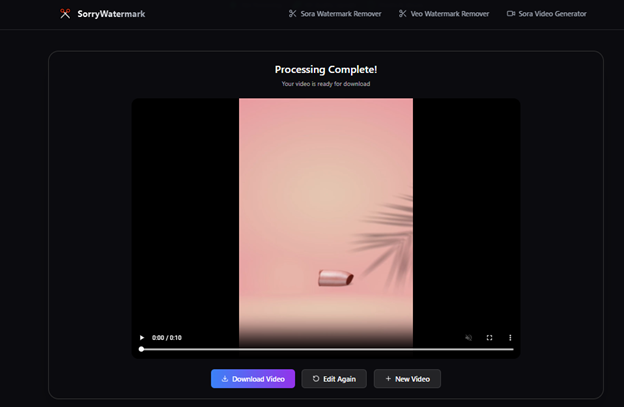Click the camera icon beside Sora Video Generator
The height and width of the screenshot is (407, 624).
[511, 14]
